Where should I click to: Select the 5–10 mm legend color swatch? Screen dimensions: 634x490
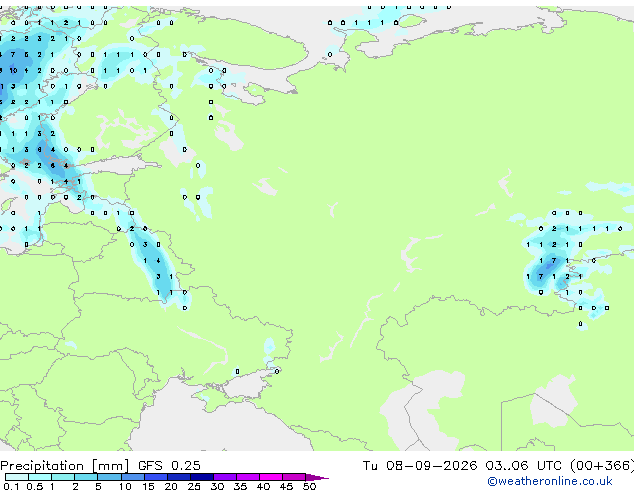pos(109,477)
